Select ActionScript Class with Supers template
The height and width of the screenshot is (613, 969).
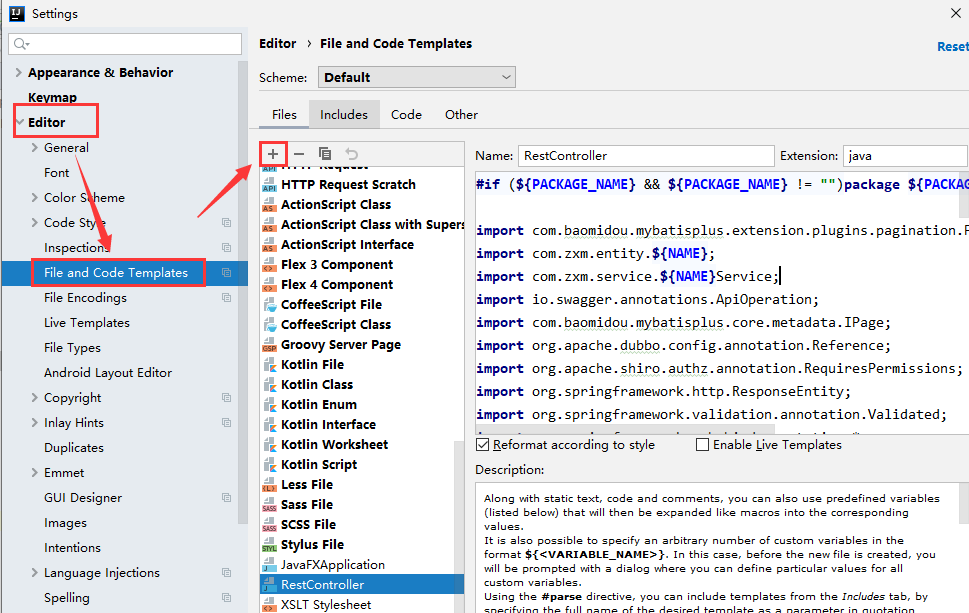point(372,225)
